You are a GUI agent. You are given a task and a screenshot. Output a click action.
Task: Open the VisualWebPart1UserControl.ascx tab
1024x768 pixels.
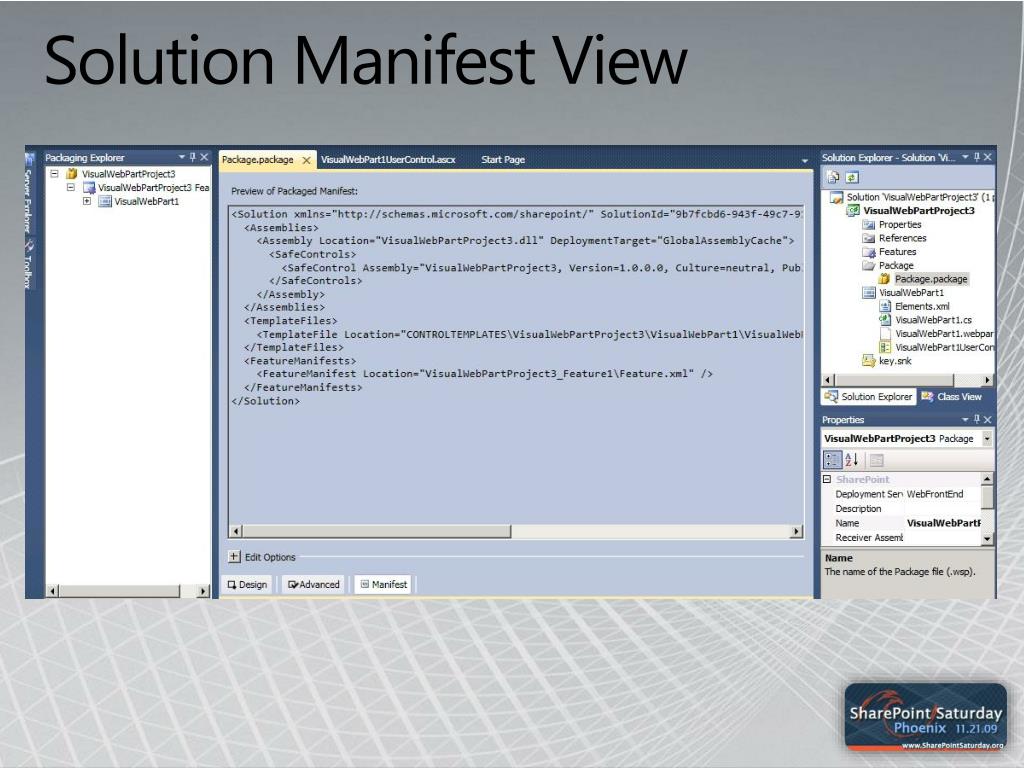tap(388, 159)
